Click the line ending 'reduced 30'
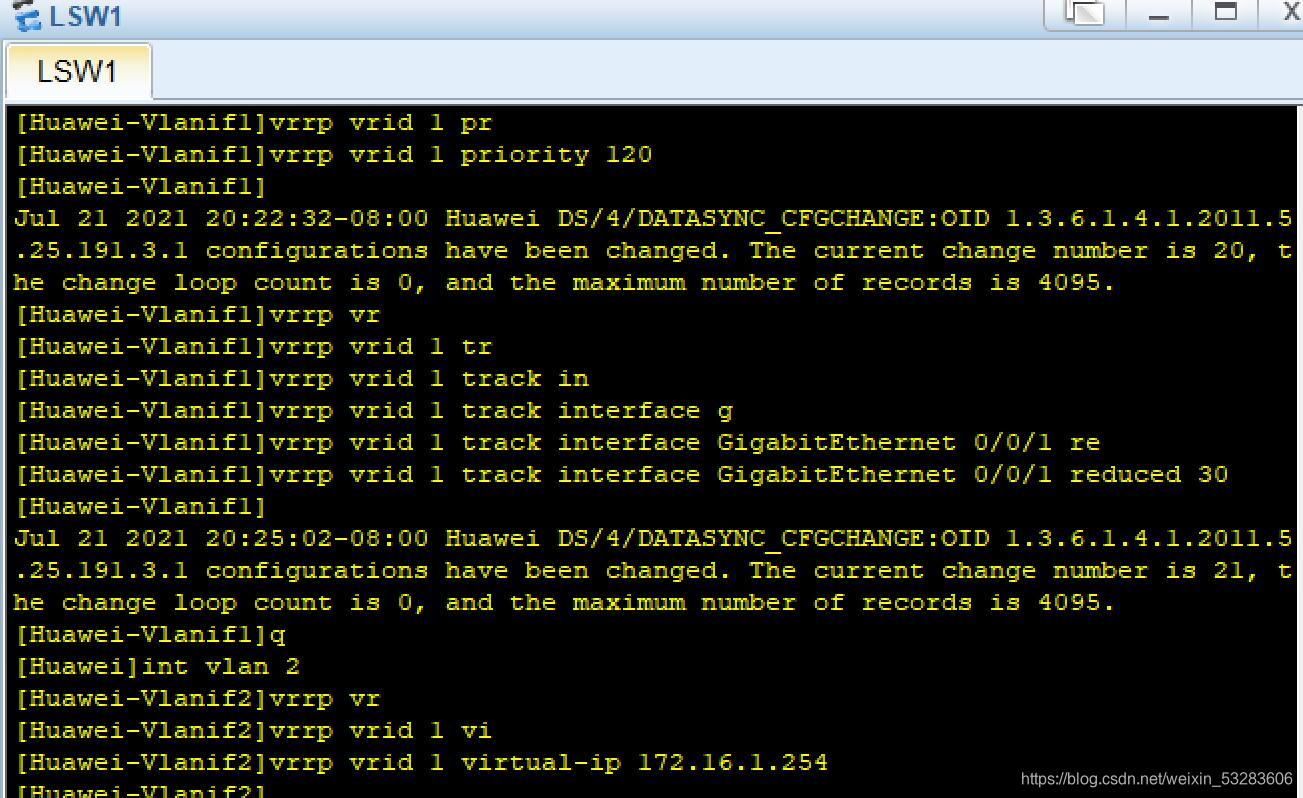1303x798 pixels. tap(622, 475)
